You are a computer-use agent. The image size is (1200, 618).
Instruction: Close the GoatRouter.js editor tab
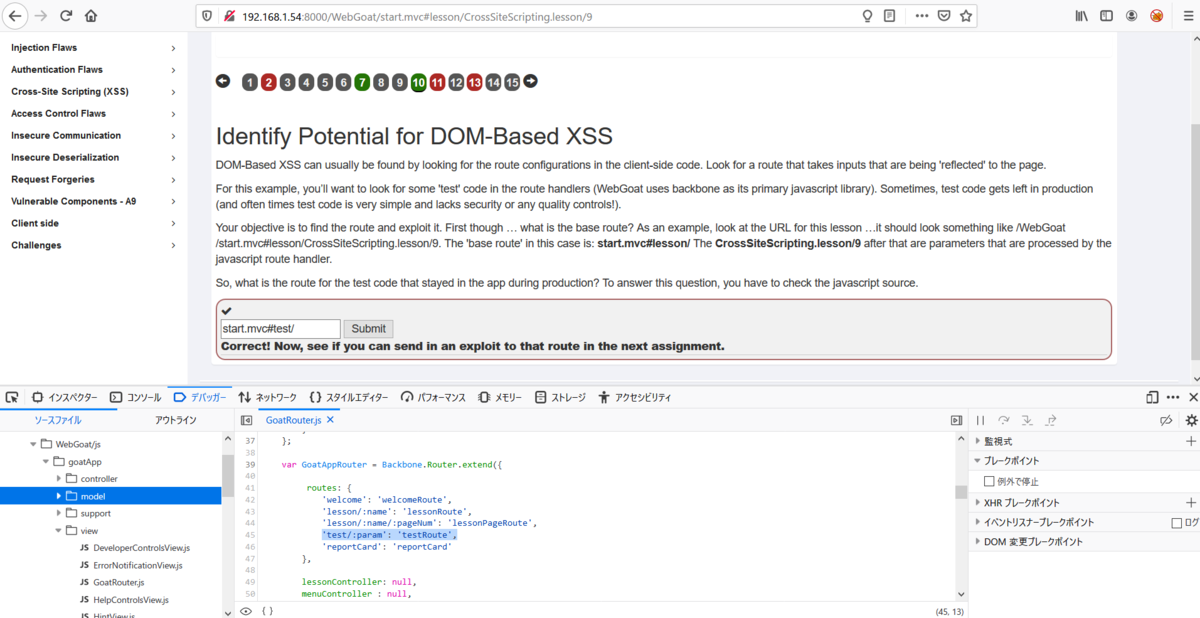tap(331, 420)
